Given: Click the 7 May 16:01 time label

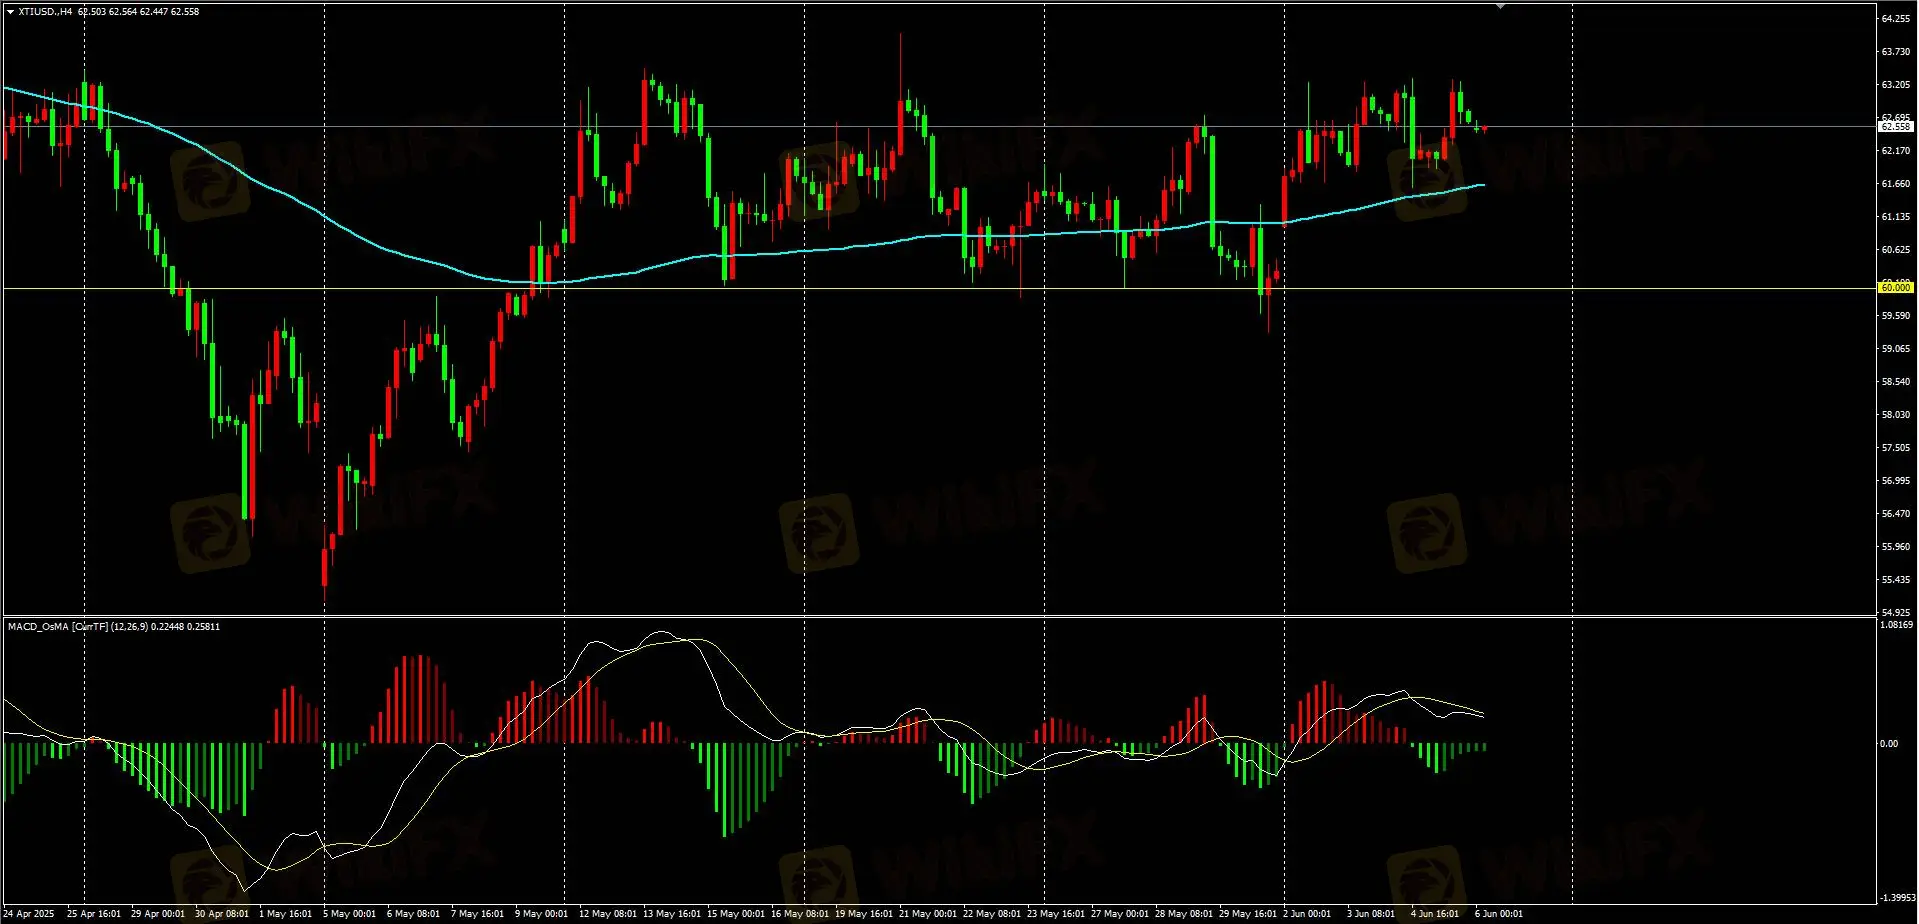Looking at the screenshot, I should coord(477,914).
